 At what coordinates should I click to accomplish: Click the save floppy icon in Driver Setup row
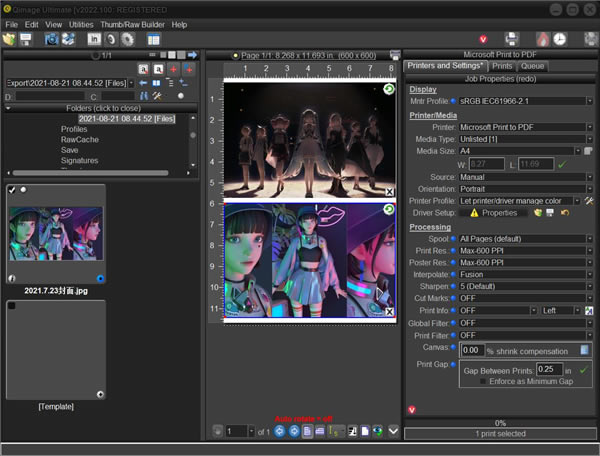pos(550,213)
